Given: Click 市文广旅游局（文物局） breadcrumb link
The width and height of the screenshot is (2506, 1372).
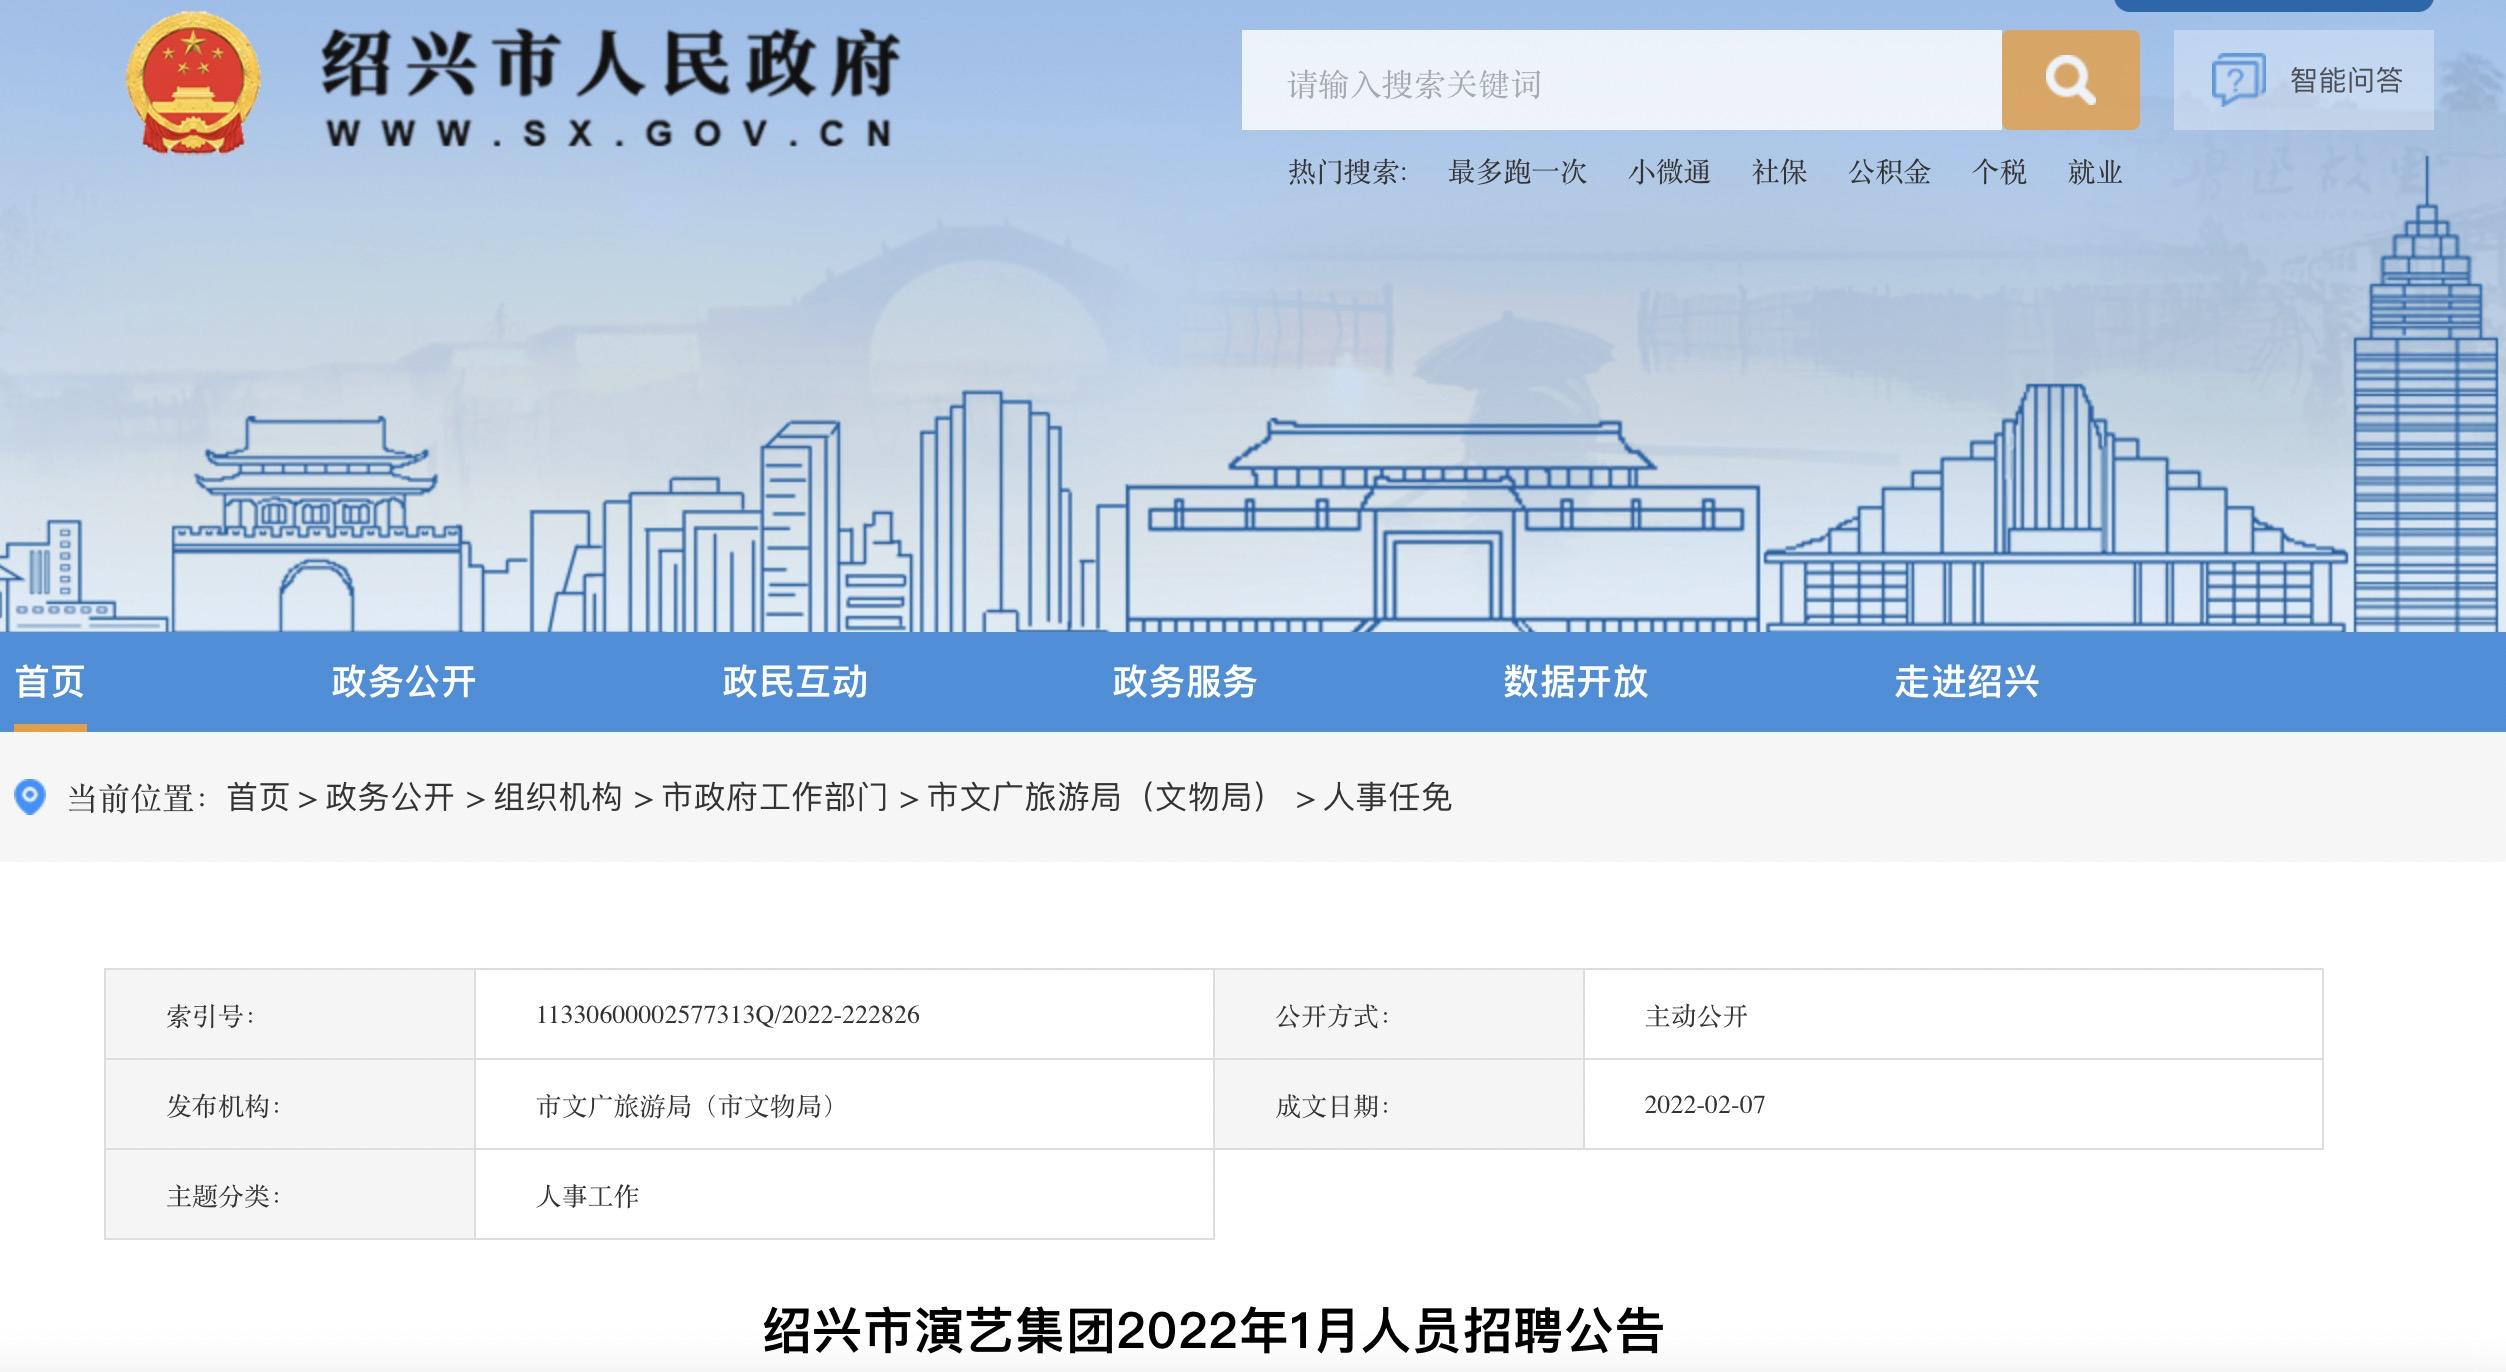Looking at the screenshot, I should pos(1103,797).
